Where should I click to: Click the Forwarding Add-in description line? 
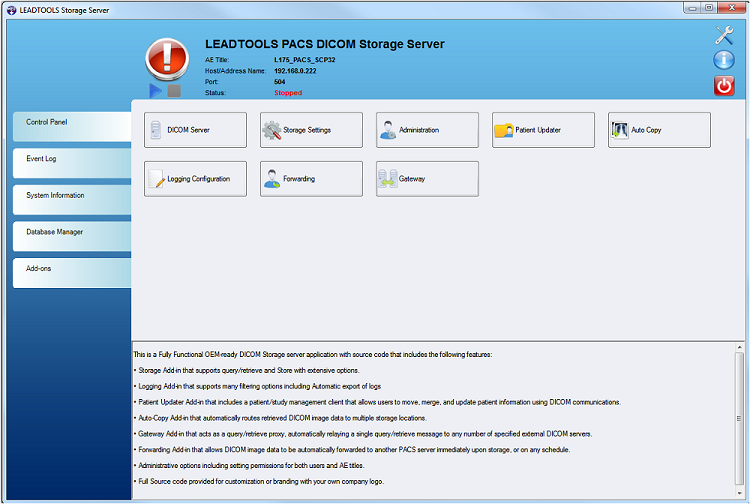click(354, 450)
